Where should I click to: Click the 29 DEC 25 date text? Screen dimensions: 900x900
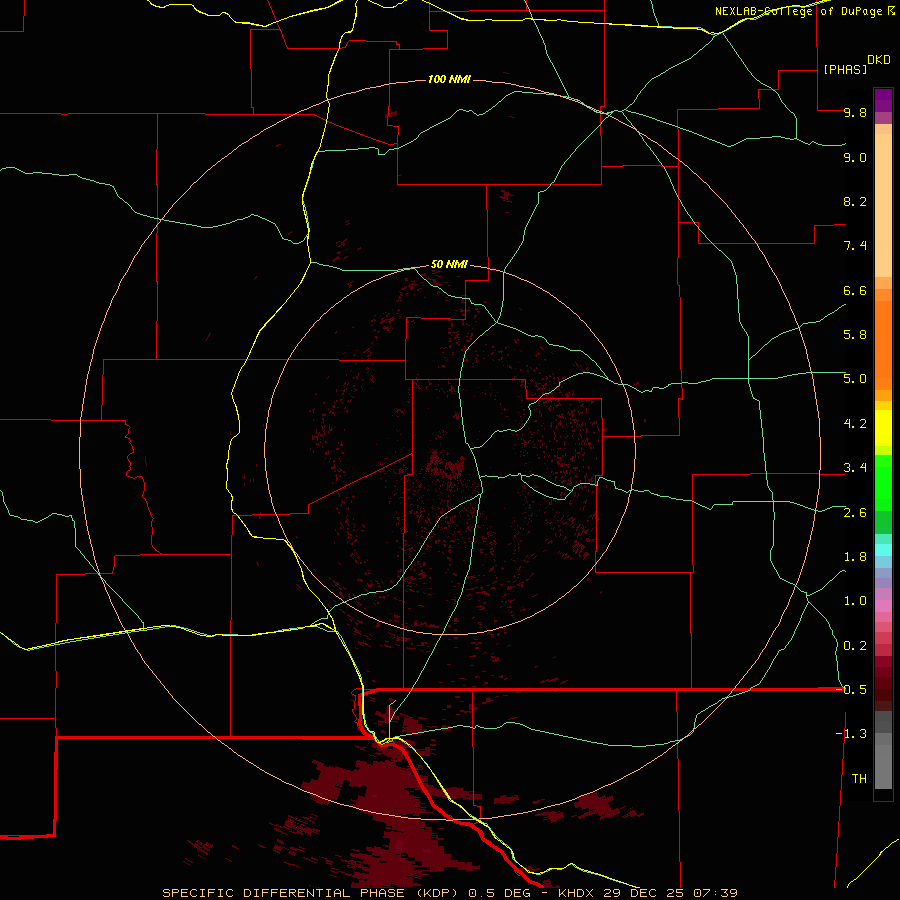pos(643,893)
